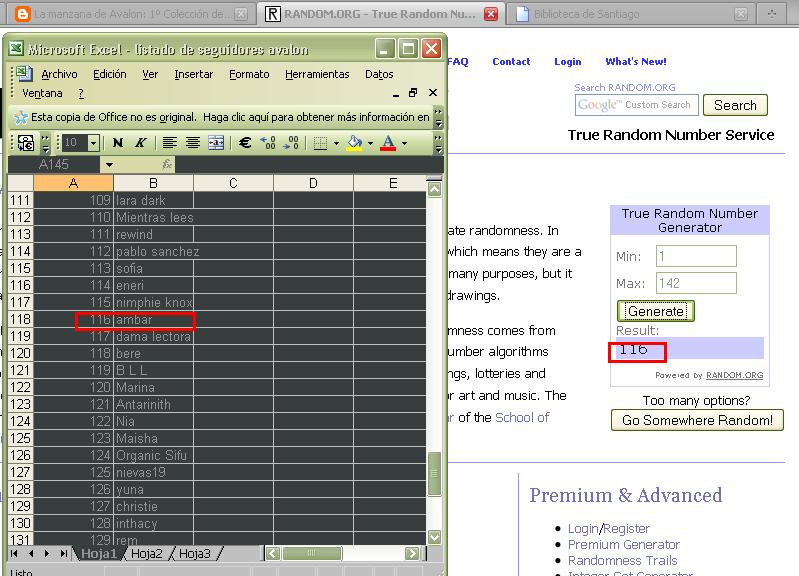Close the inner workbook window
Image resolution: width=799 pixels, height=576 pixels.
coord(433,92)
